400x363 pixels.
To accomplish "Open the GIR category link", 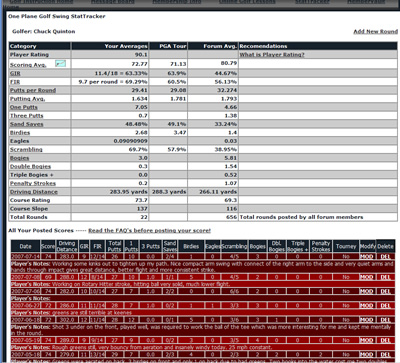I will click(x=15, y=73).
